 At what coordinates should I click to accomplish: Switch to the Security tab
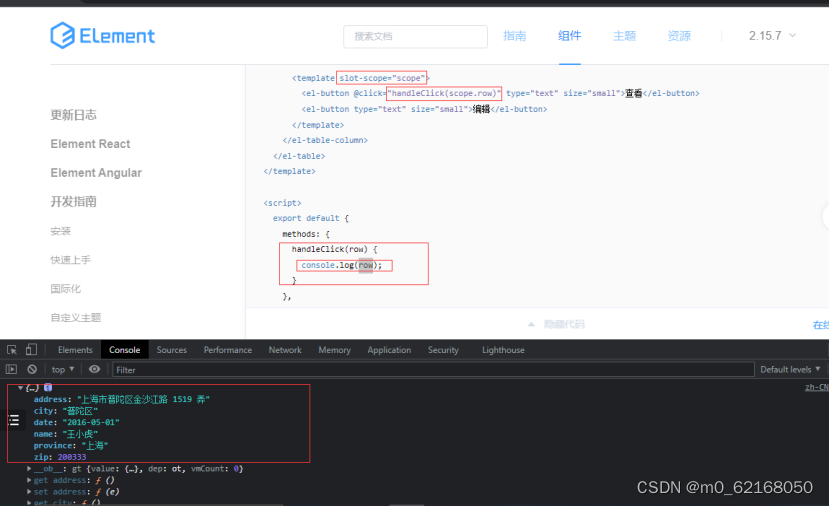tap(443, 350)
